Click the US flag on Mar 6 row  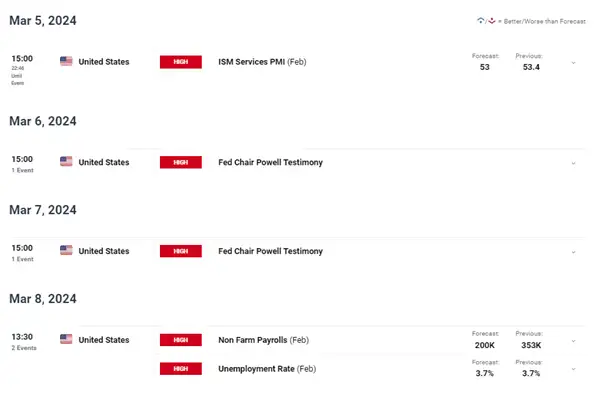point(66,162)
